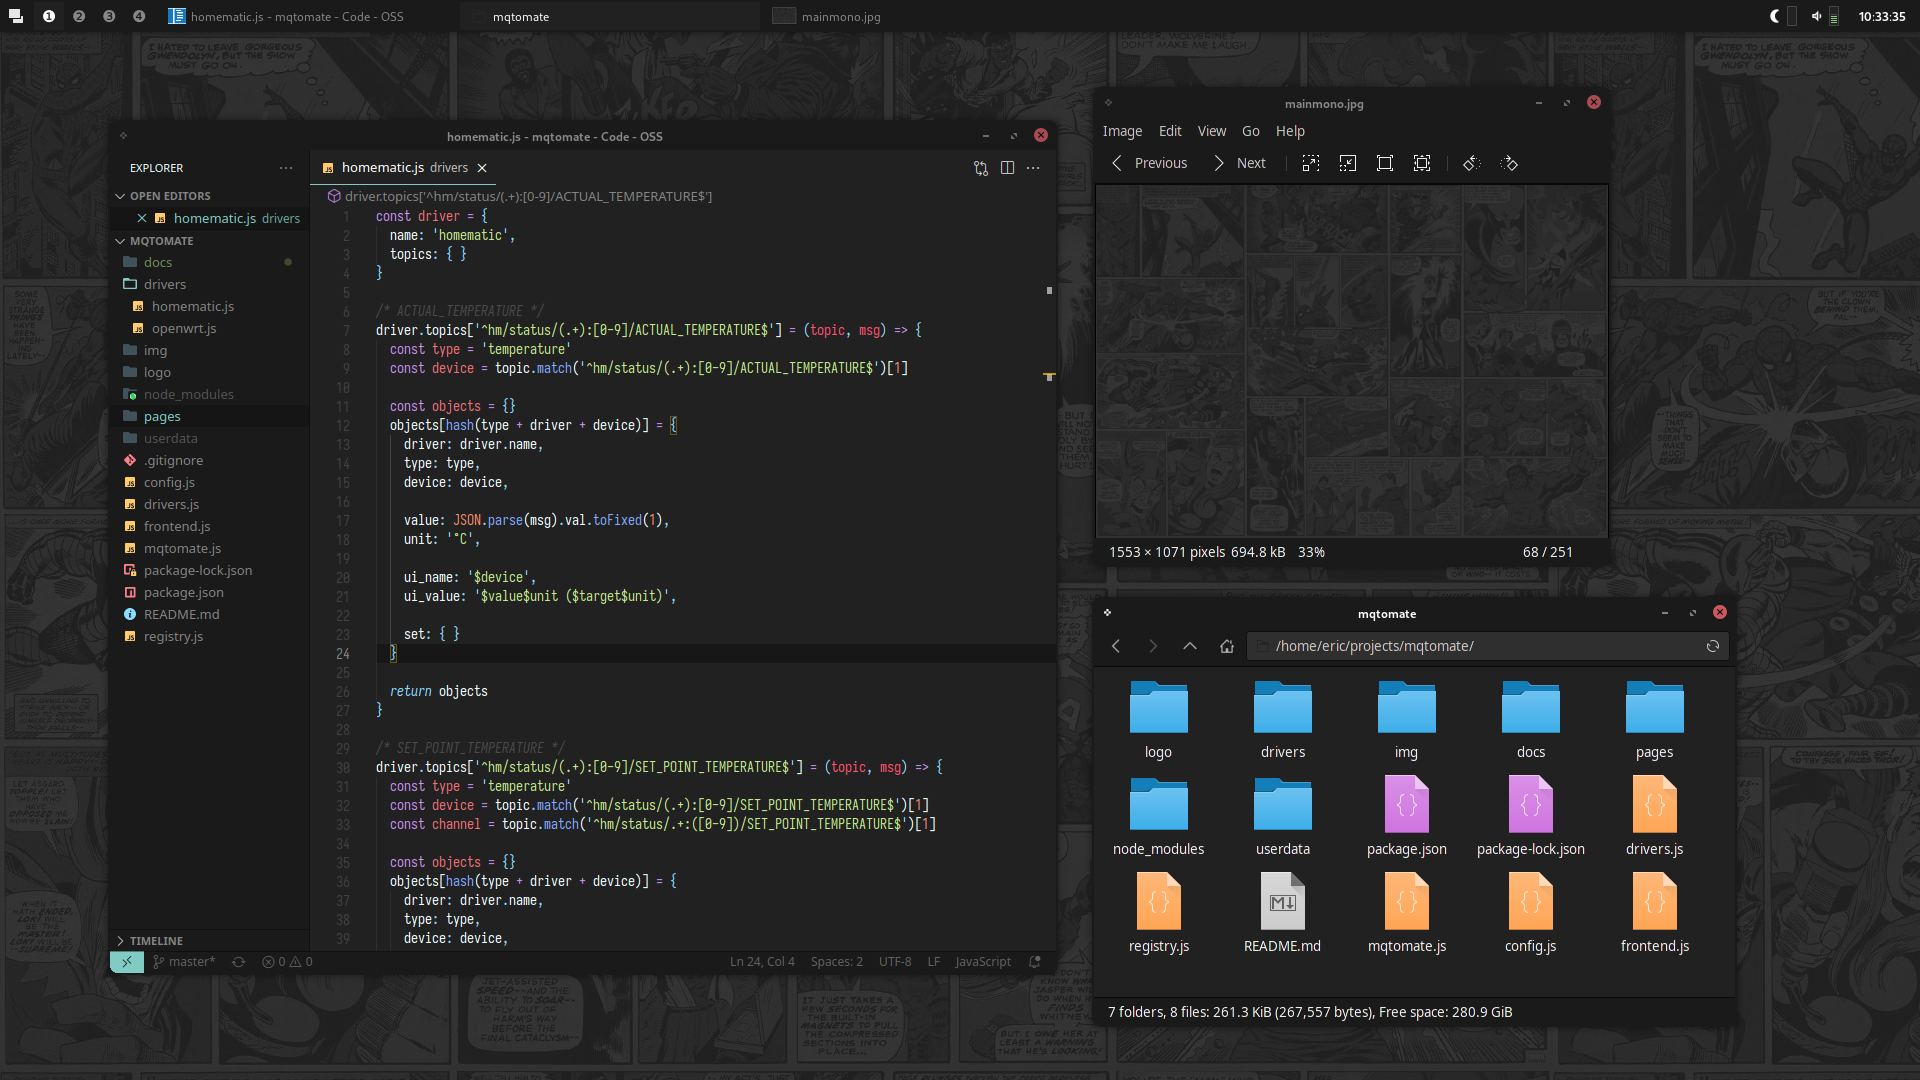Screen dimensions: 1920x1080
Task: Switch to workspace 2 in top panel
Action: [x=79, y=16]
